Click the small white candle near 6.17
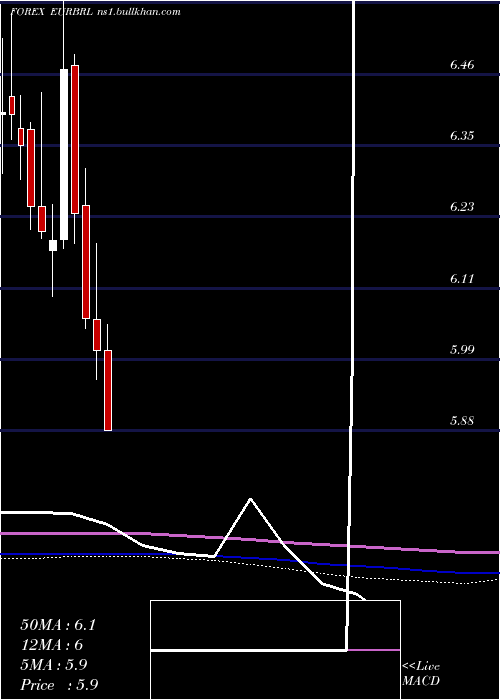500x700 pixels. click(53, 246)
